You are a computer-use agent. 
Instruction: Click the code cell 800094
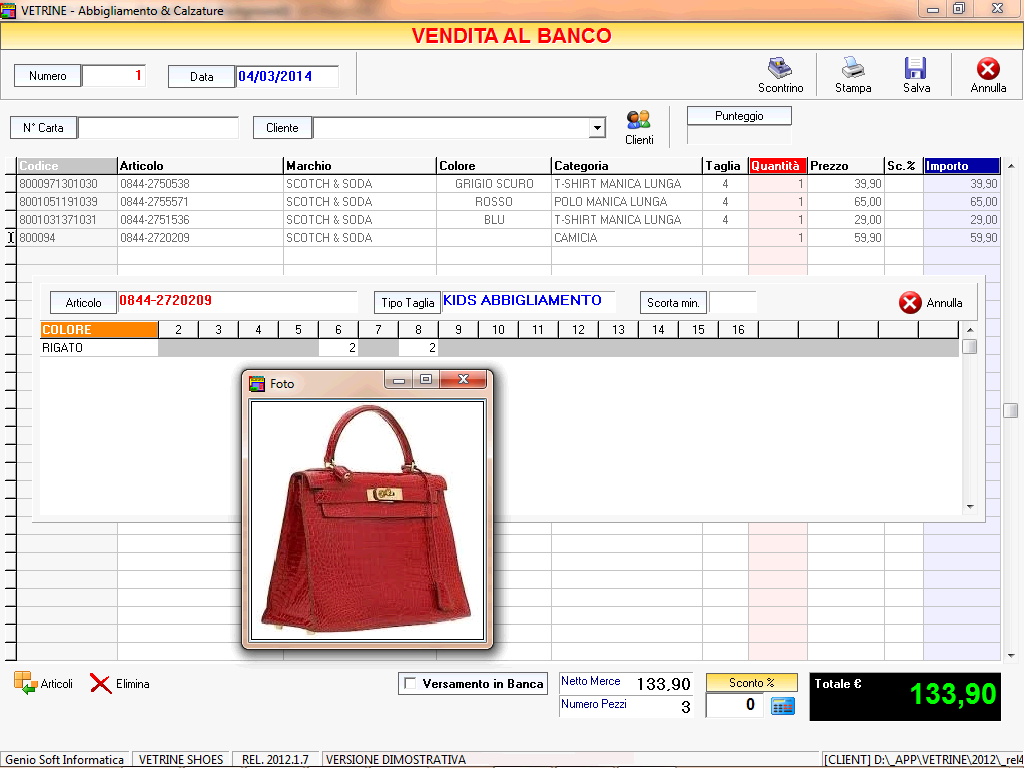67,238
